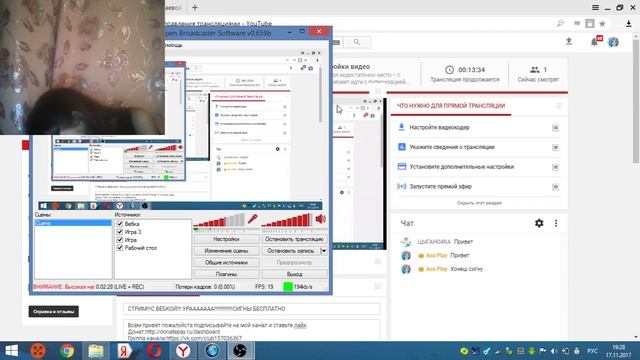Open Windows Start menu

click(x=11, y=351)
